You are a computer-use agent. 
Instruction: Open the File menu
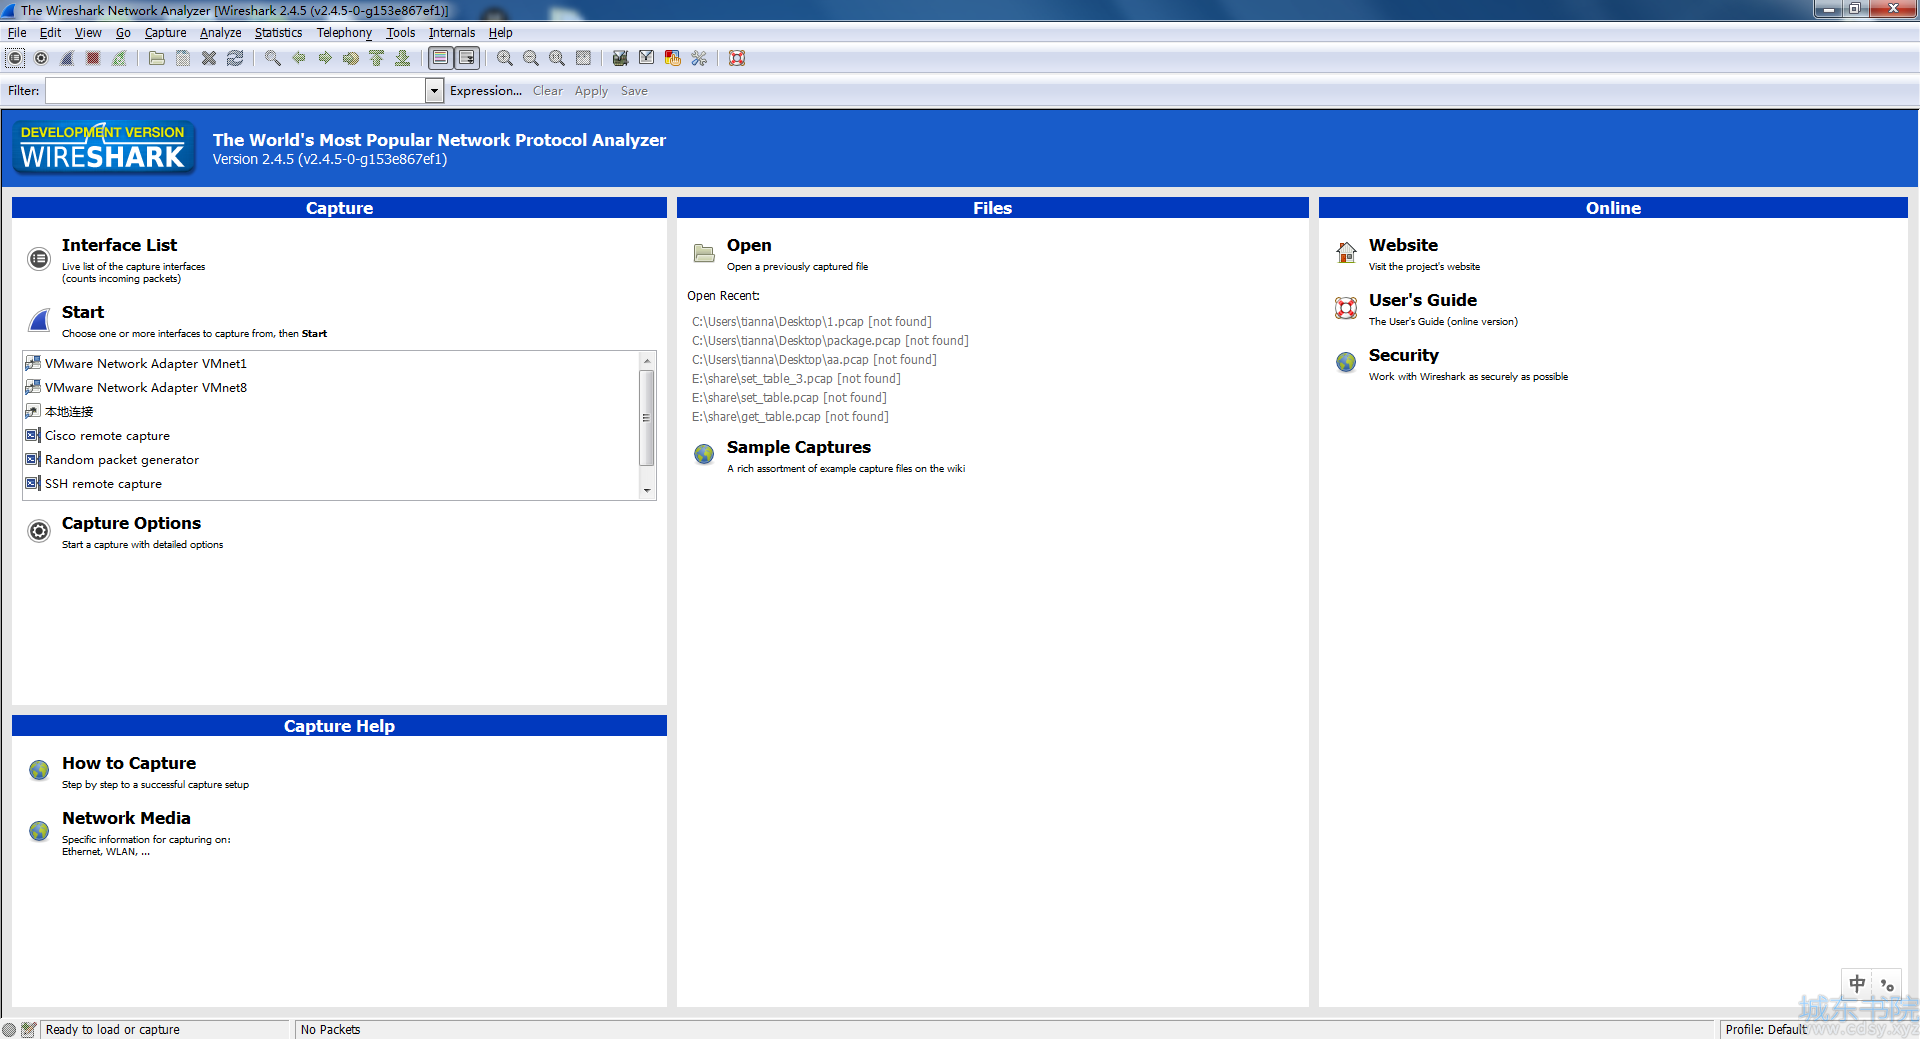[x=17, y=33]
